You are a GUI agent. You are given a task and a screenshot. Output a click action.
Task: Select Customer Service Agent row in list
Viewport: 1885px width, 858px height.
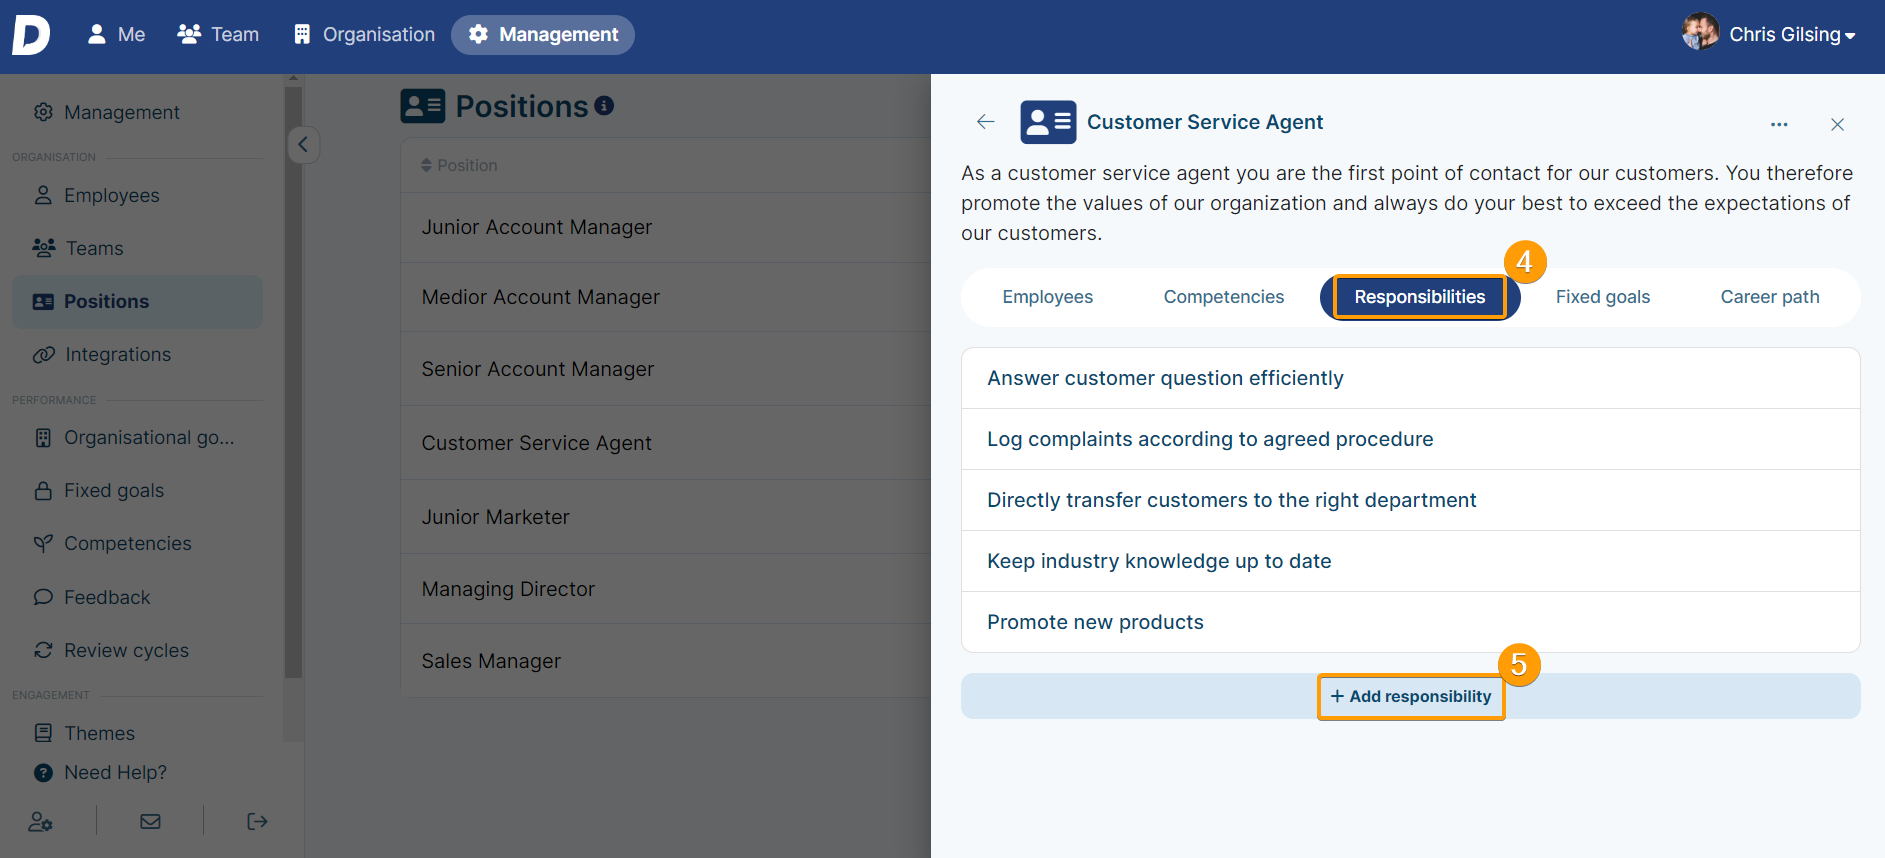666,444
